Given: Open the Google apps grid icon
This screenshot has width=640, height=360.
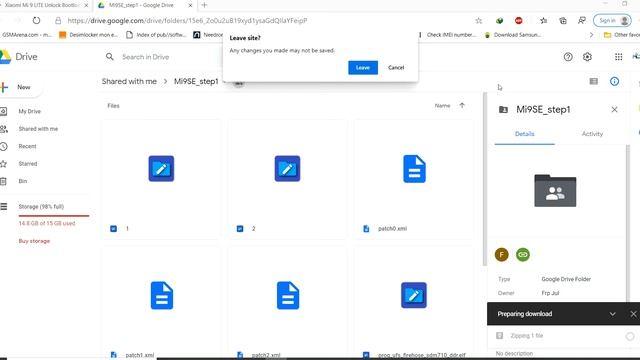Looking at the screenshot, I should 618,57.
